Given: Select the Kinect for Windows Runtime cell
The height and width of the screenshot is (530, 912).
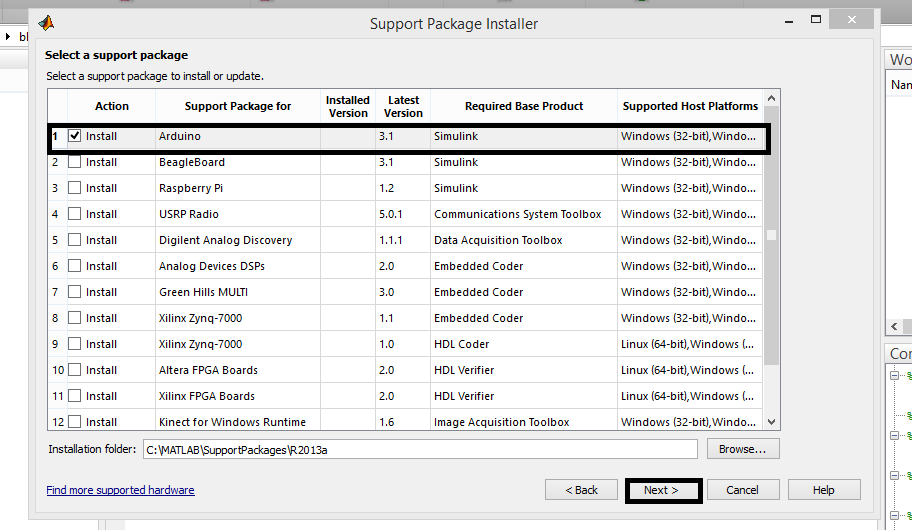Looking at the screenshot, I should (238, 421).
